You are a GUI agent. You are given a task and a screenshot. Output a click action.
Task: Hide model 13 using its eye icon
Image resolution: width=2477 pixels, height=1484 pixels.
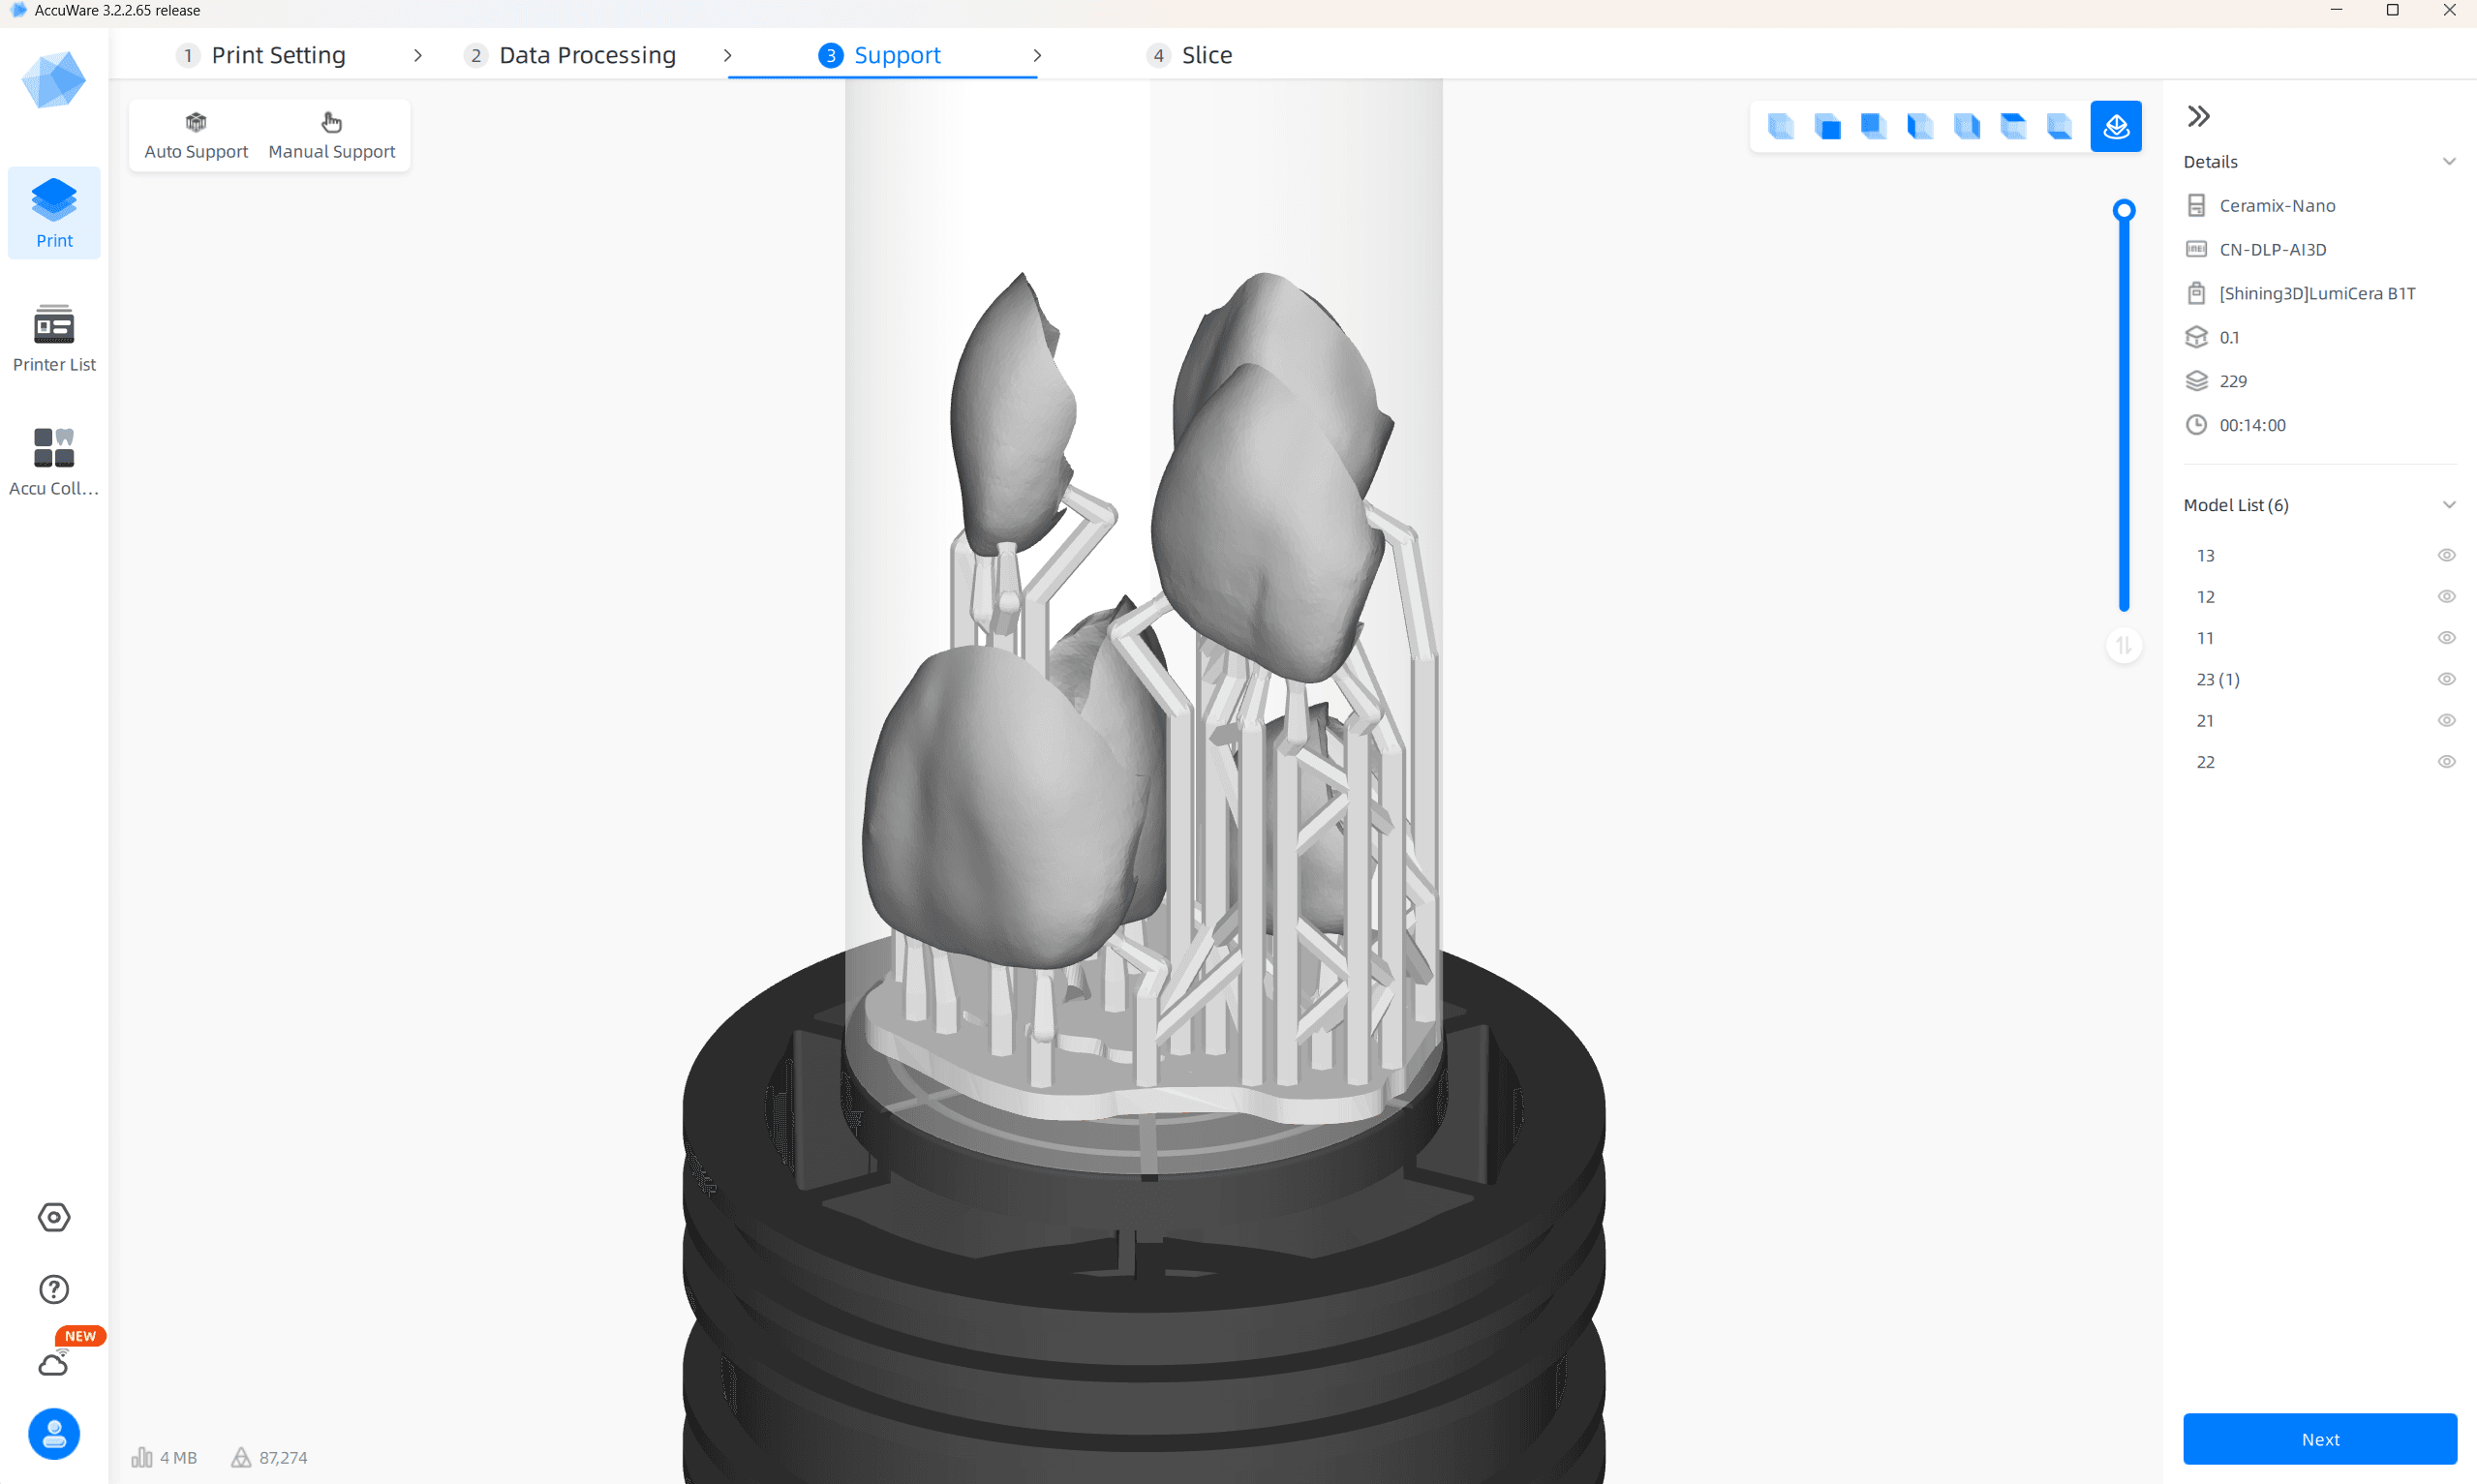(2446, 555)
